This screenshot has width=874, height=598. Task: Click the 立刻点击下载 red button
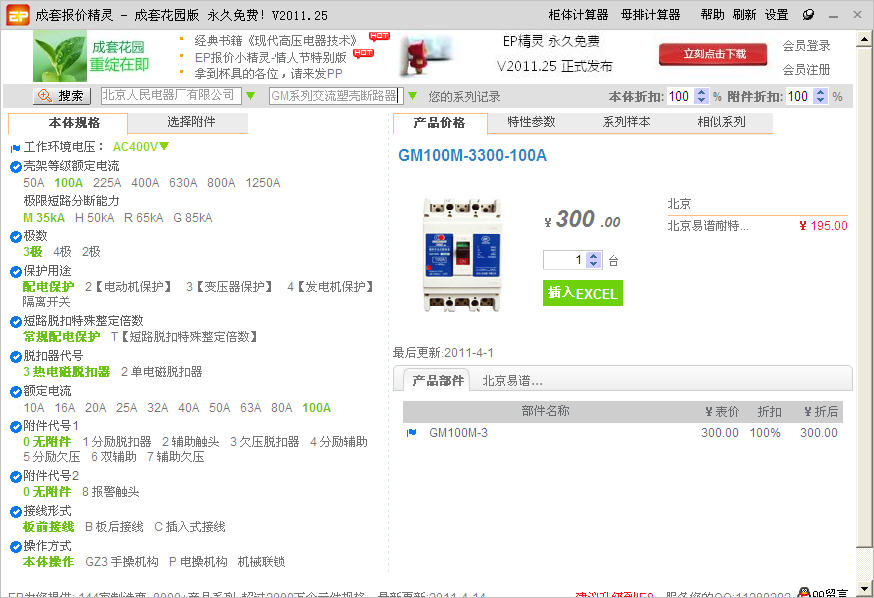[713, 54]
